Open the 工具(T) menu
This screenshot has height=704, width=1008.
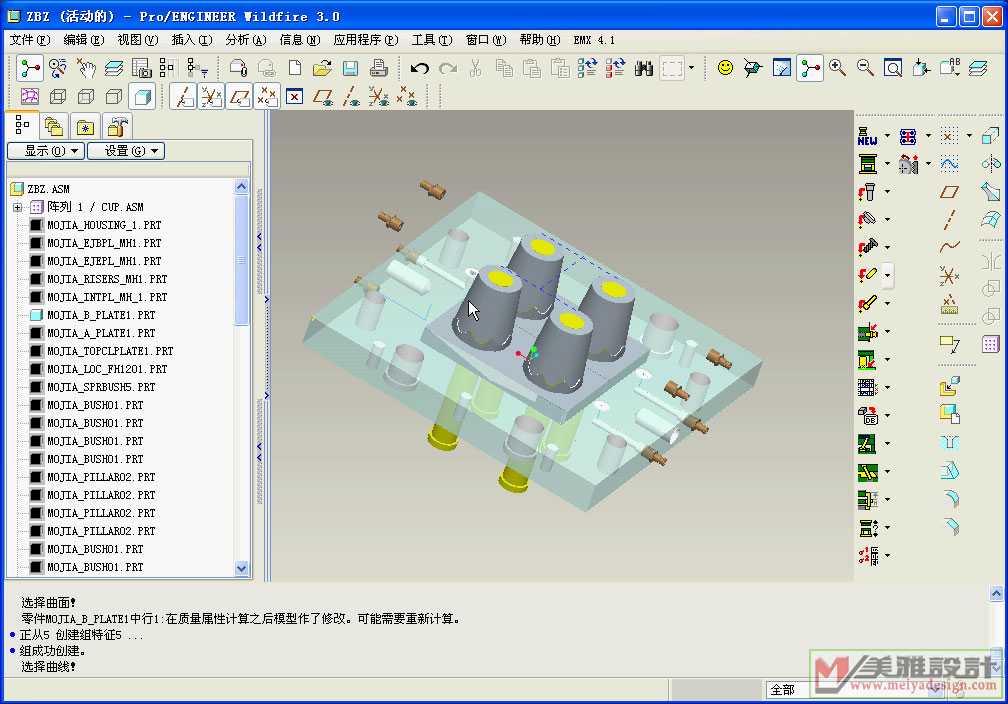432,40
